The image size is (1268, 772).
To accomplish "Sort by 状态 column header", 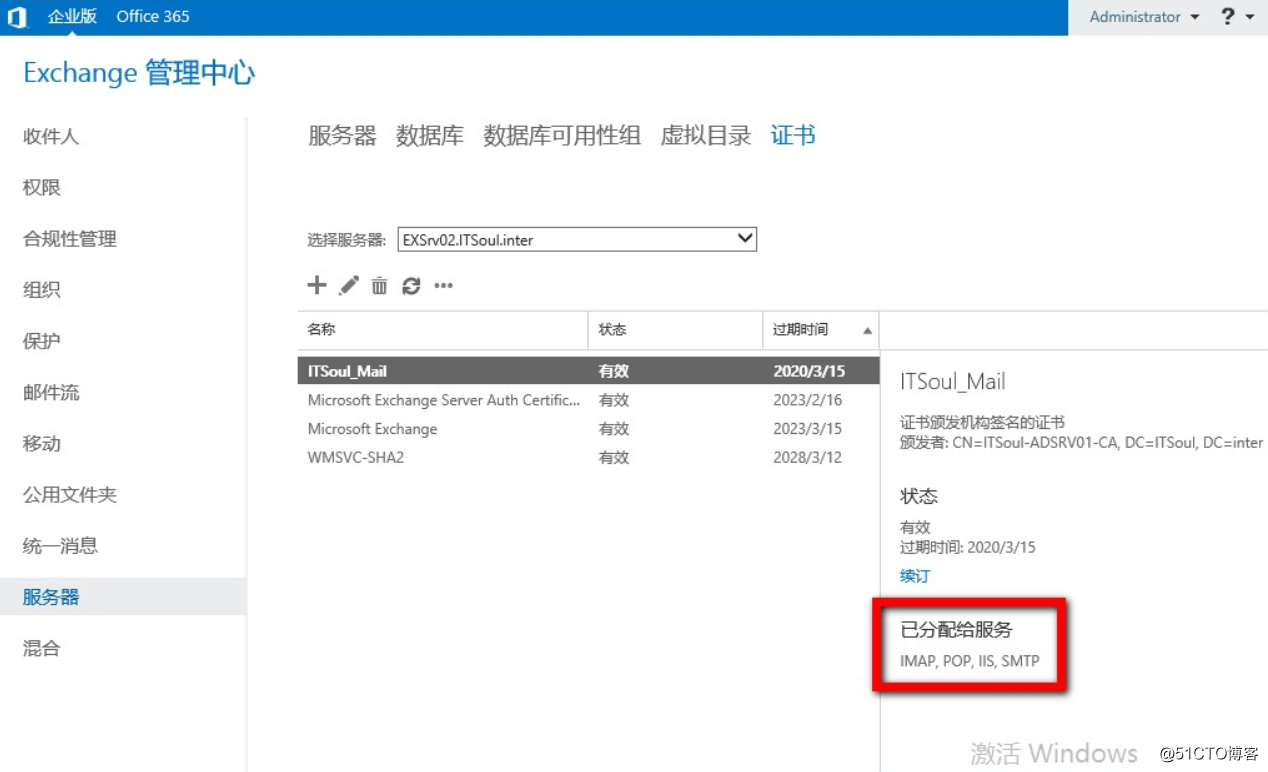I will 675,330.
